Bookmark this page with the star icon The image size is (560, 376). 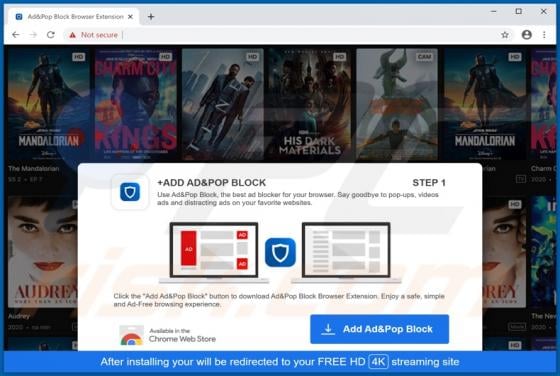click(505, 35)
